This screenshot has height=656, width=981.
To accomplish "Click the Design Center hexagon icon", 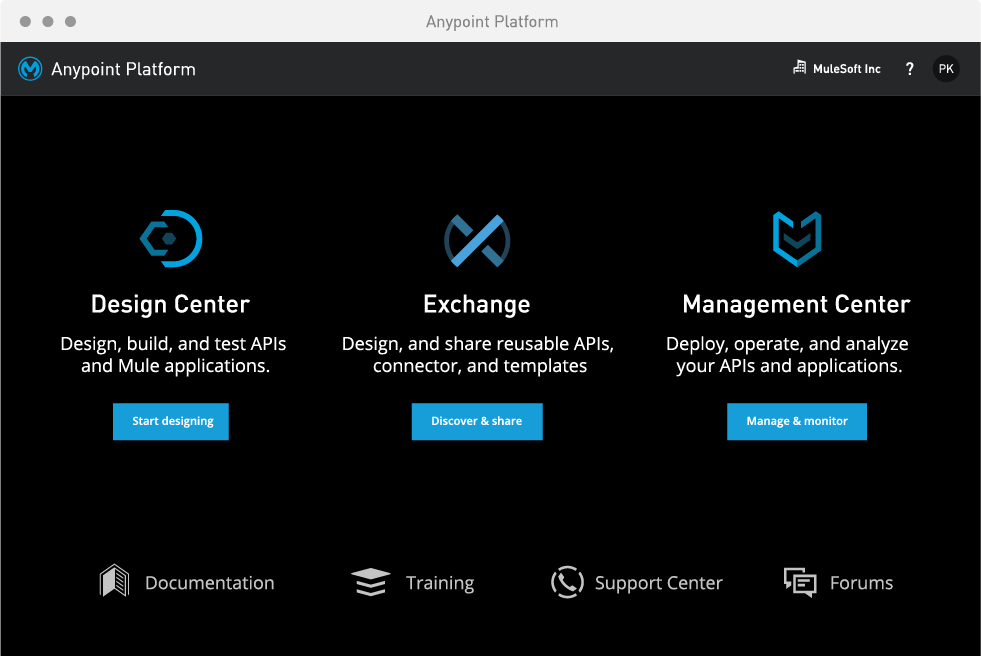I will coord(171,238).
